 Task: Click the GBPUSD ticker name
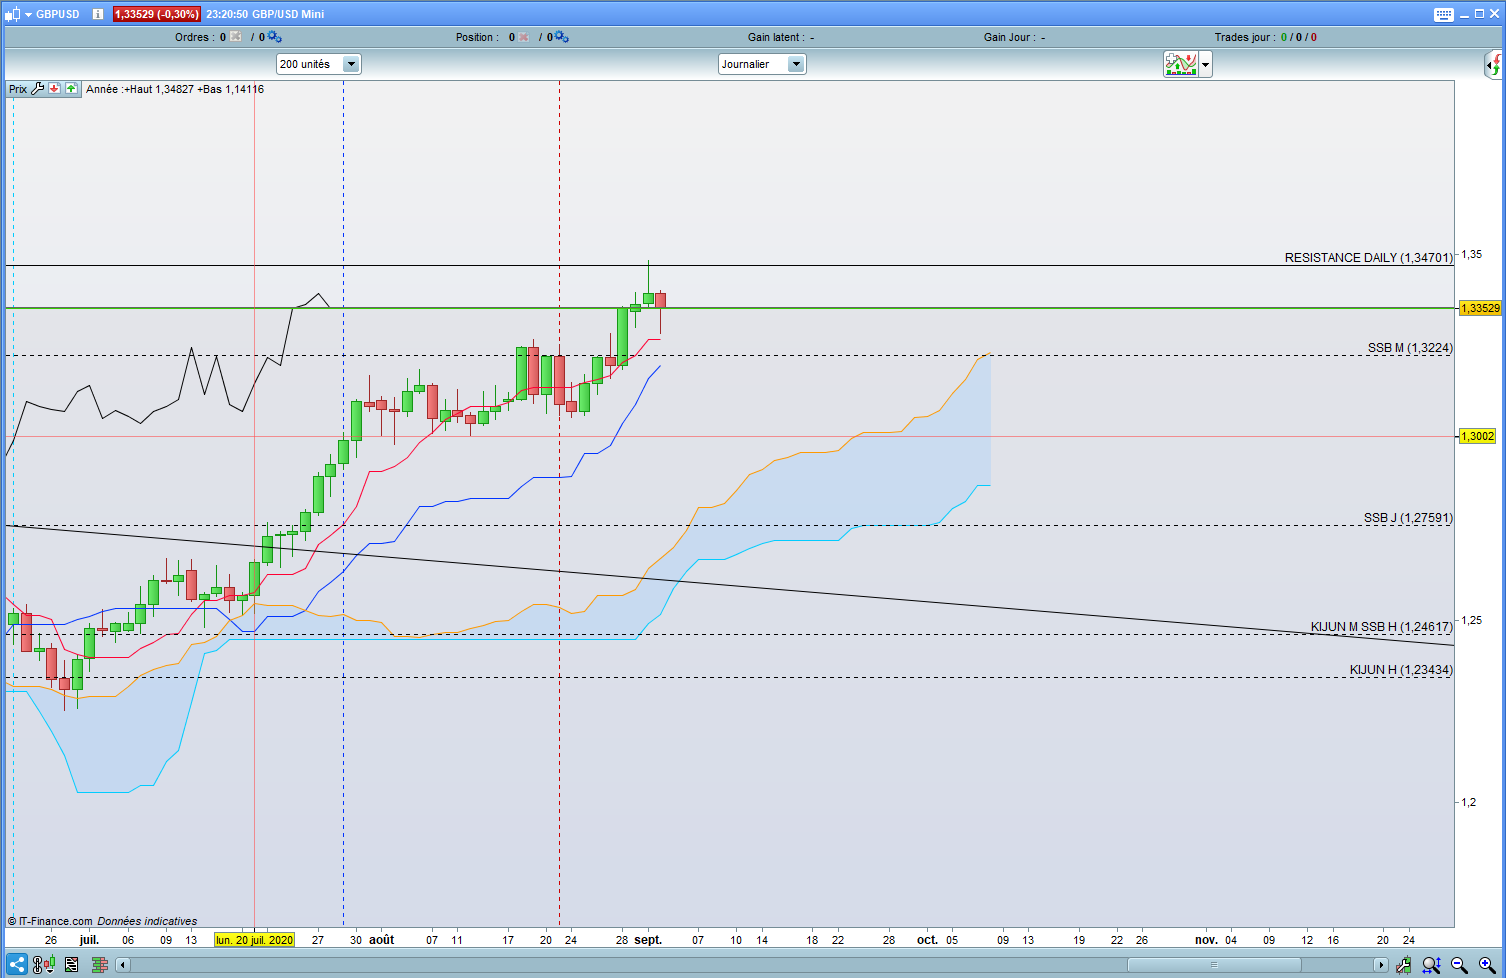coord(58,14)
